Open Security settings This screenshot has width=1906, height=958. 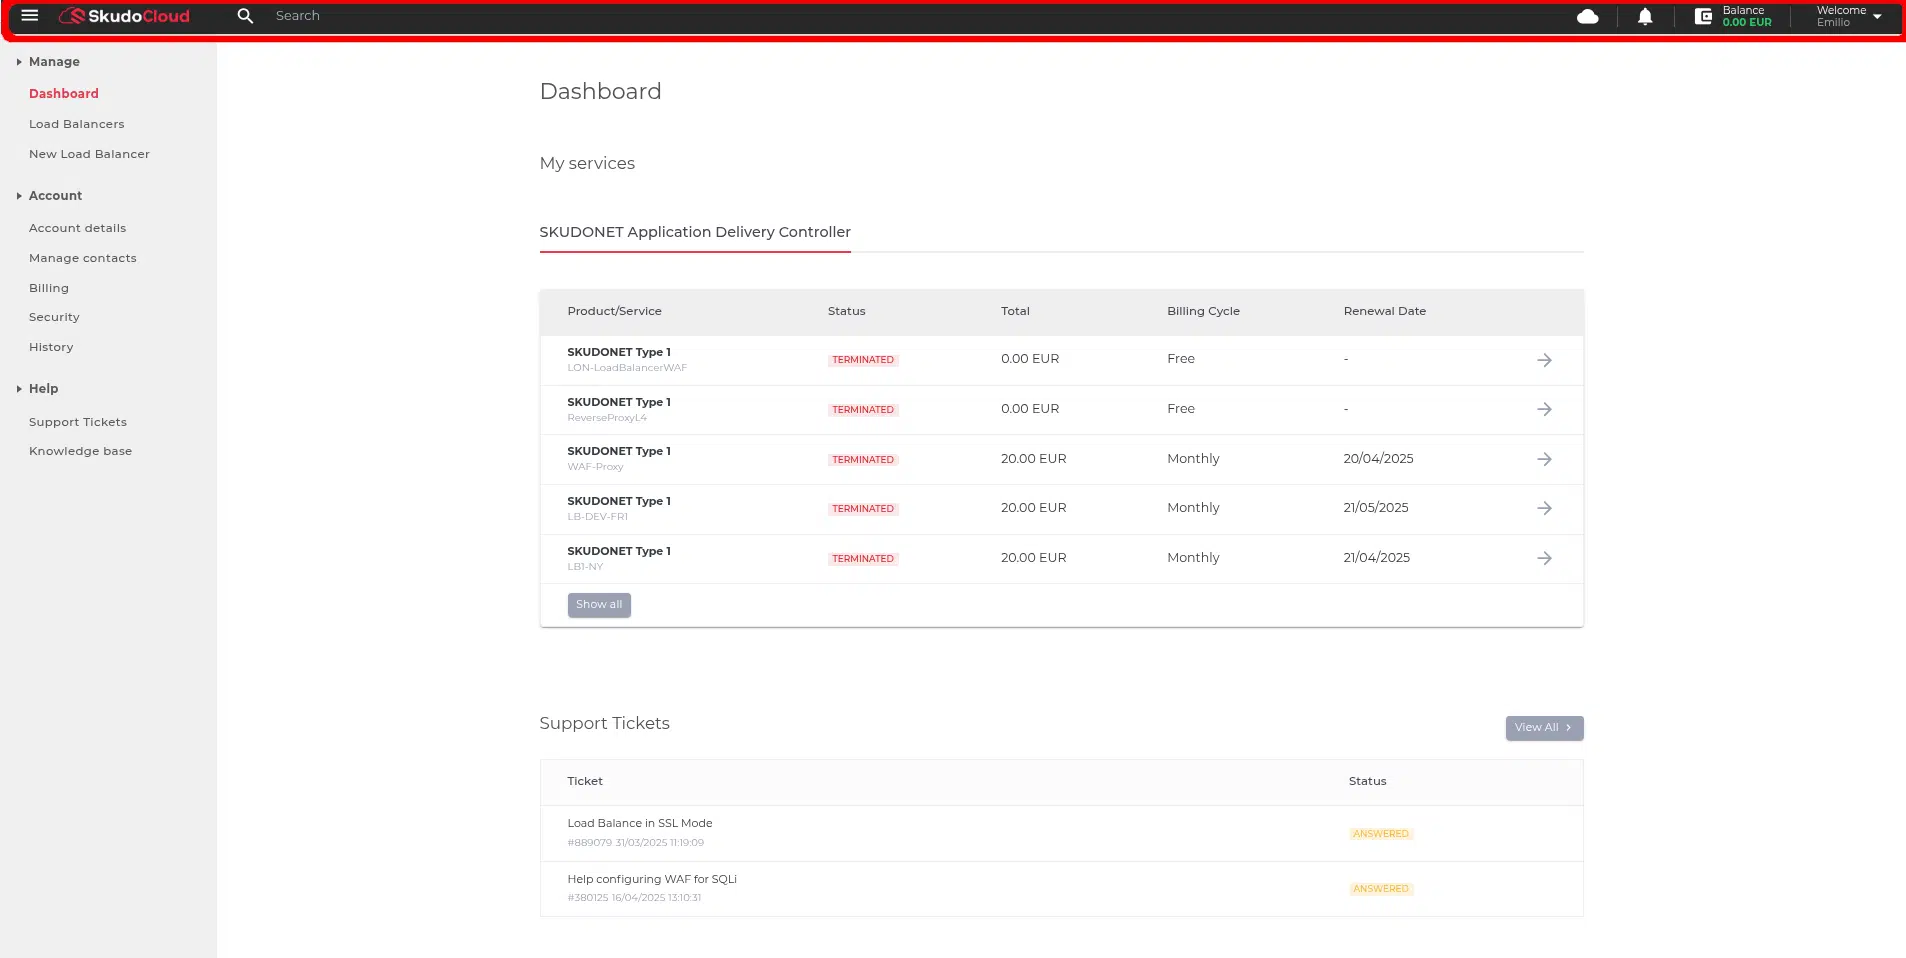tap(54, 317)
